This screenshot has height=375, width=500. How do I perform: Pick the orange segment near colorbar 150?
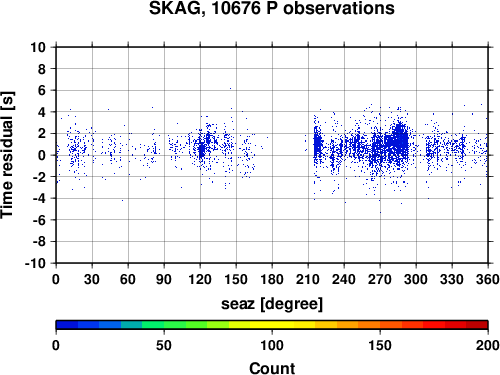(380, 325)
